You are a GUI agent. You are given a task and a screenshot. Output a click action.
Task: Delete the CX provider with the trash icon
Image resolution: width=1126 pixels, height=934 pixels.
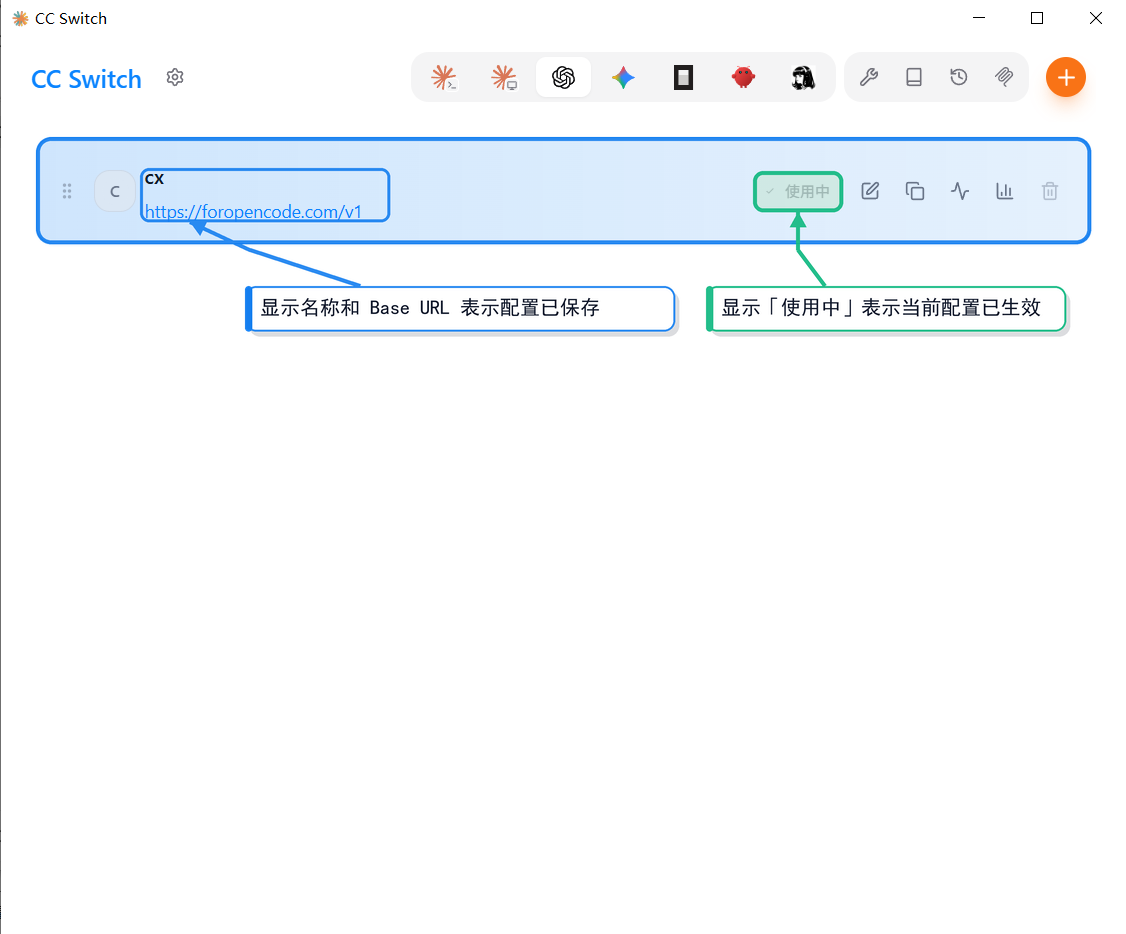(1050, 191)
